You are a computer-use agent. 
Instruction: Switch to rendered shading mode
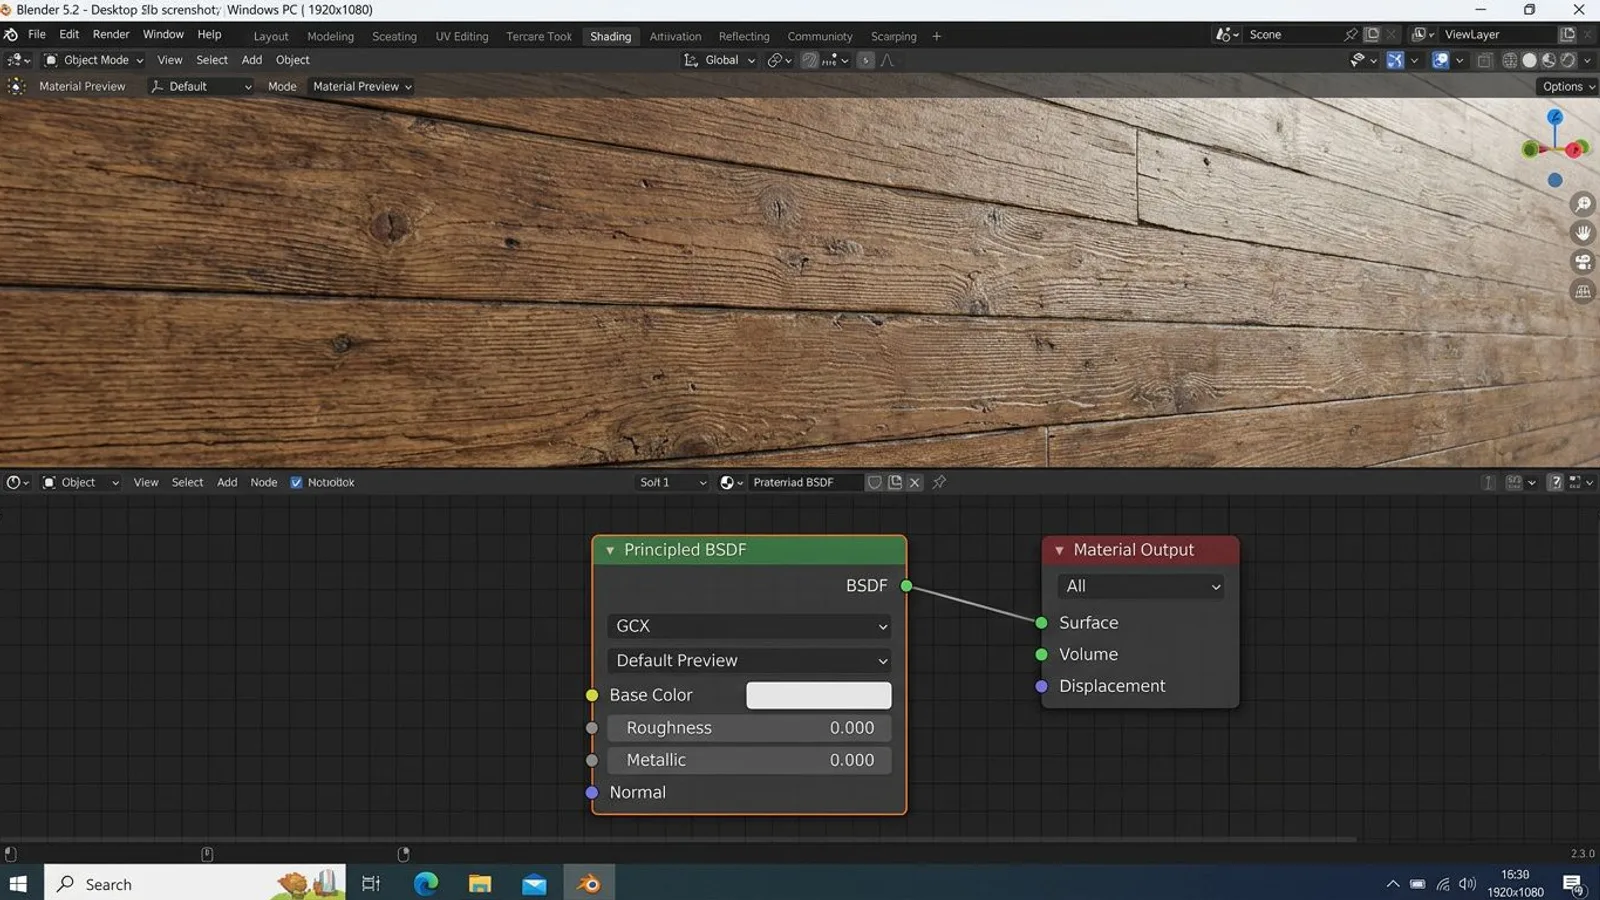(1567, 60)
